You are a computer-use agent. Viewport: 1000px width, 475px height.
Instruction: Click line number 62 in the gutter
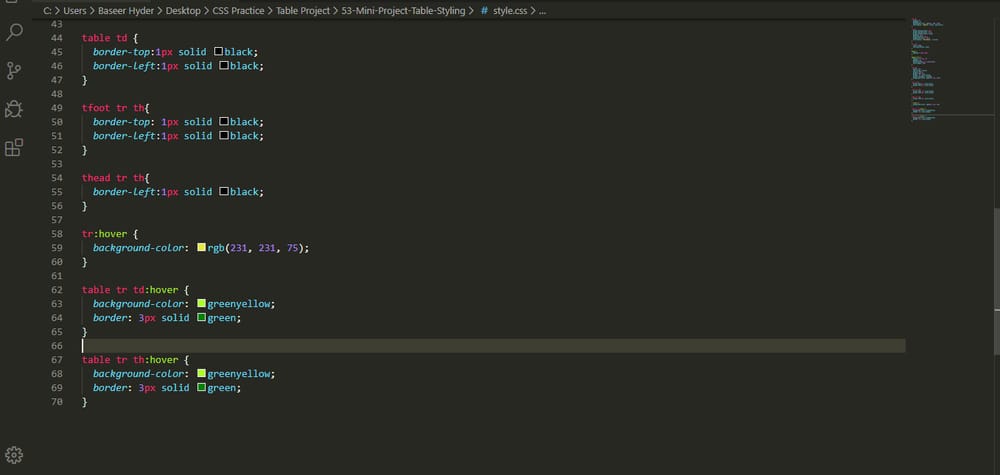tap(57, 289)
